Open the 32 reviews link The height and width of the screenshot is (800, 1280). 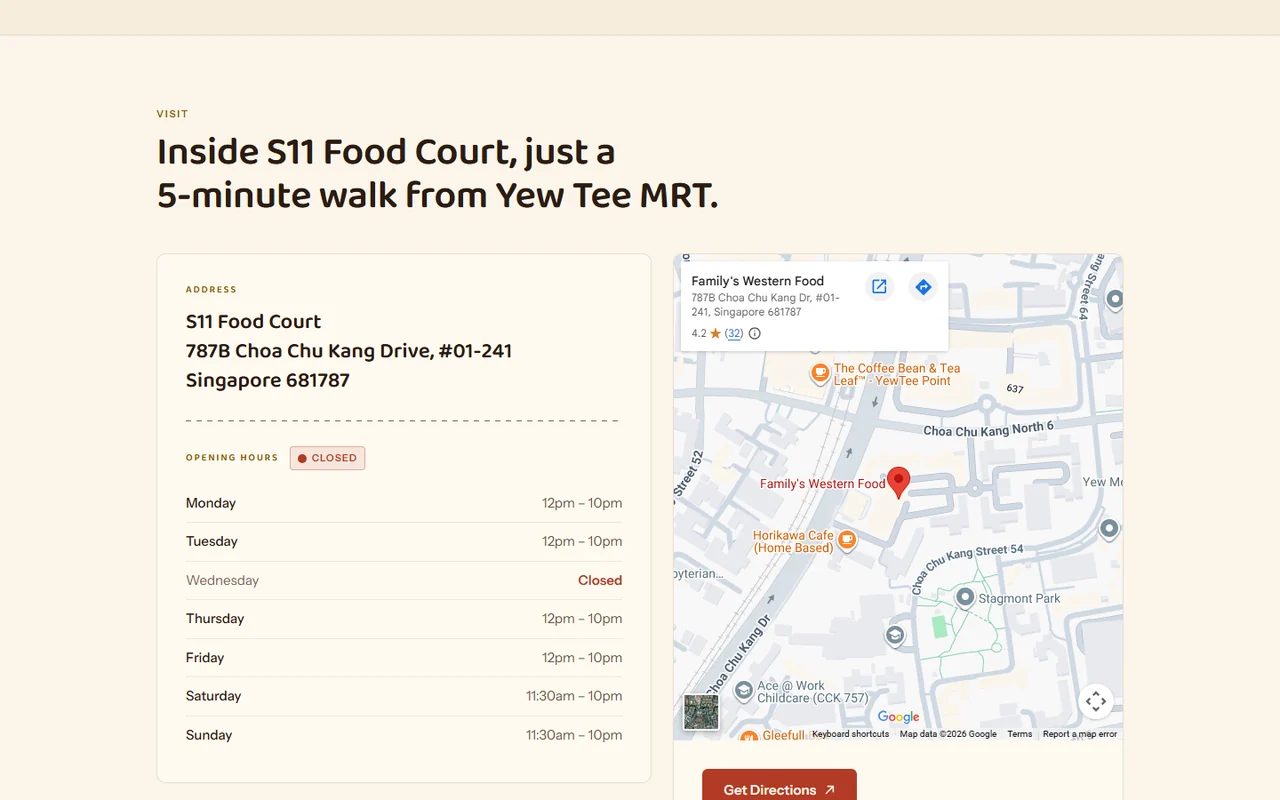[x=734, y=334]
